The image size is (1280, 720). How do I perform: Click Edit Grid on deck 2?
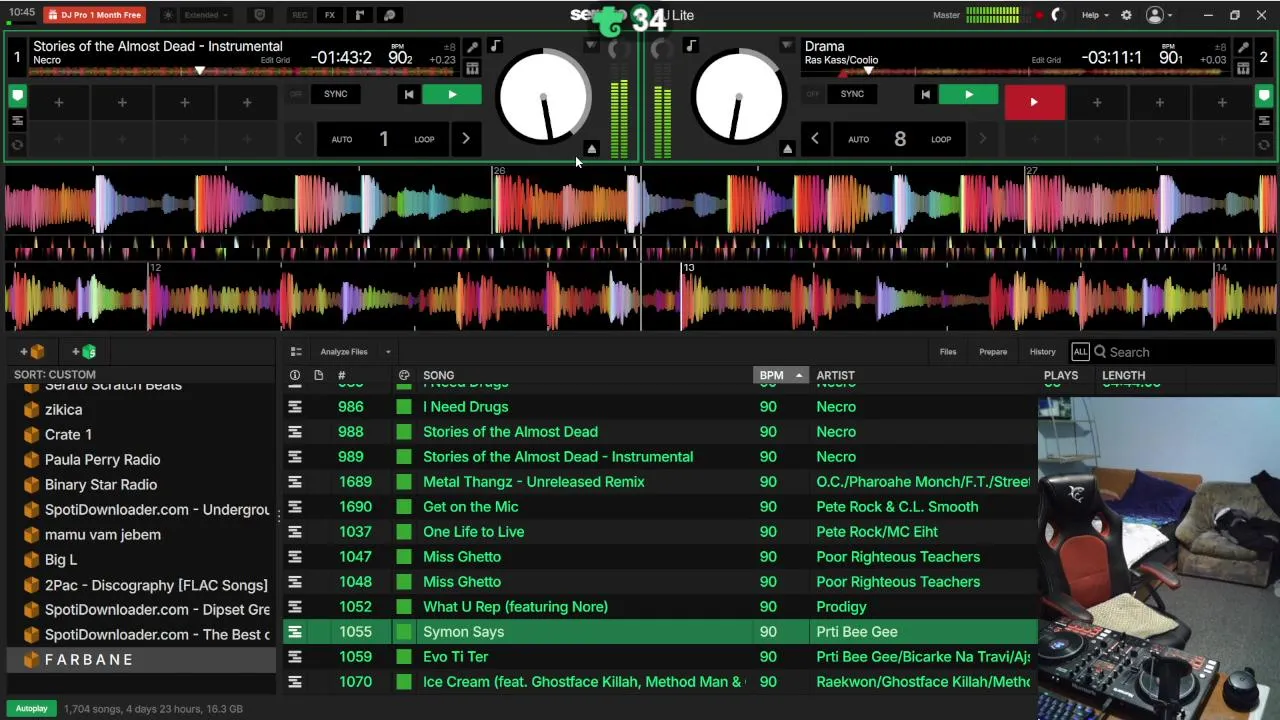[1046, 60]
